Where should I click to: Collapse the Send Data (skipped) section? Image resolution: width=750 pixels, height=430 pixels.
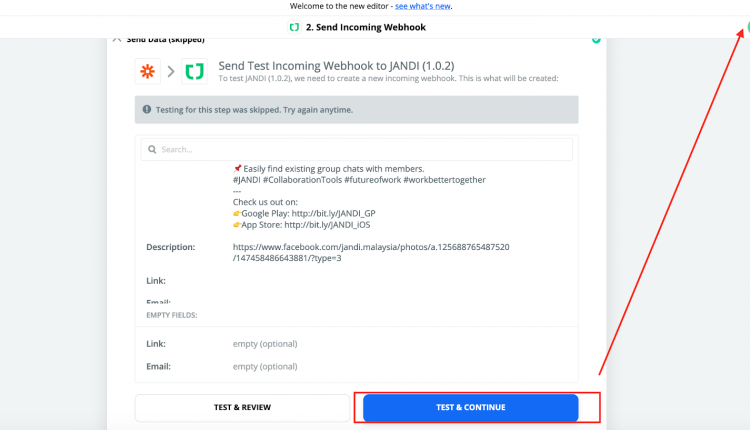pos(117,40)
